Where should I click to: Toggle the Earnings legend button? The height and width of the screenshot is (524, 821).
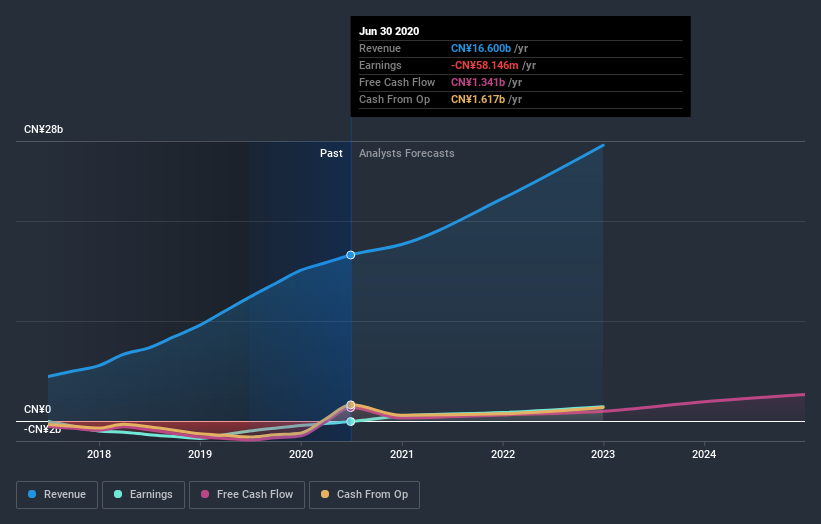click(x=143, y=495)
